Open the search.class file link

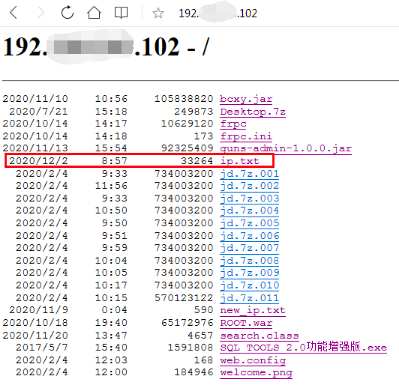[259, 335]
